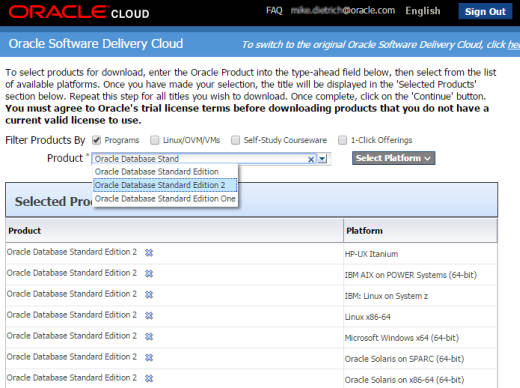Open the English language selector
The image size is (520, 388).
[423, 11]
